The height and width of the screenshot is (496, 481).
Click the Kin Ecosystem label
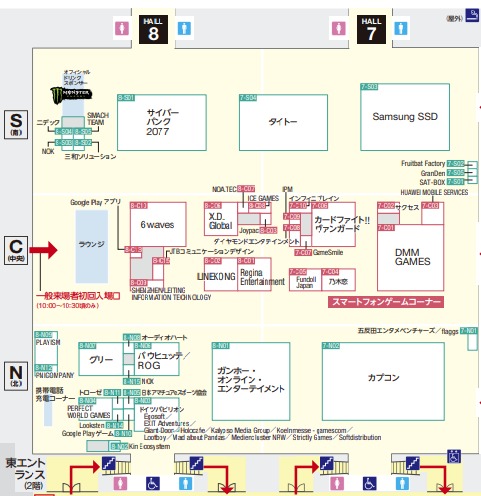149,446
